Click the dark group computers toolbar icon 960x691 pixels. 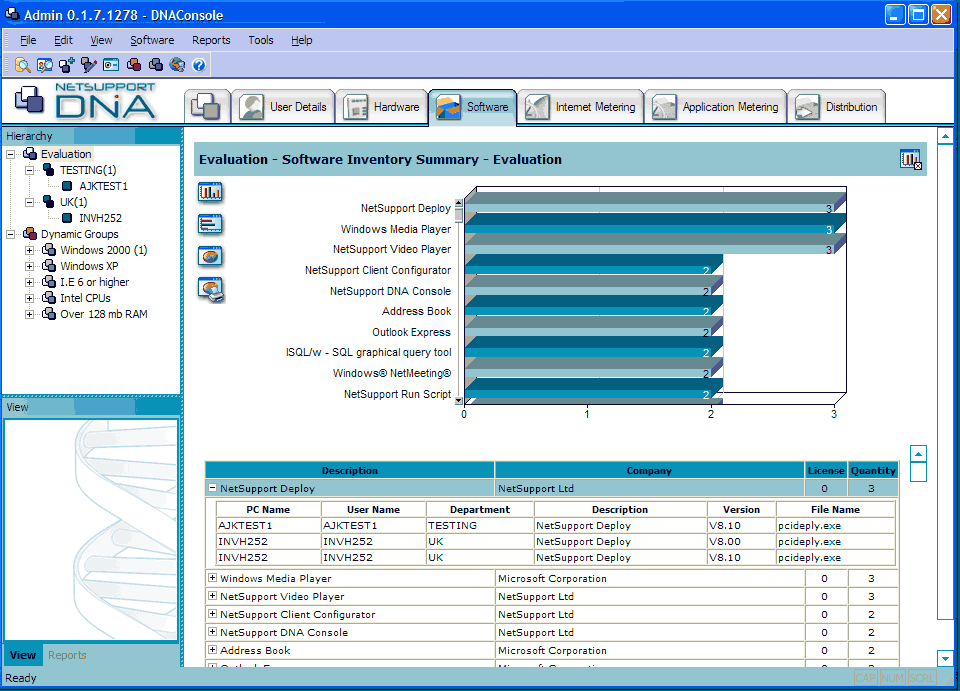(156, 65)
